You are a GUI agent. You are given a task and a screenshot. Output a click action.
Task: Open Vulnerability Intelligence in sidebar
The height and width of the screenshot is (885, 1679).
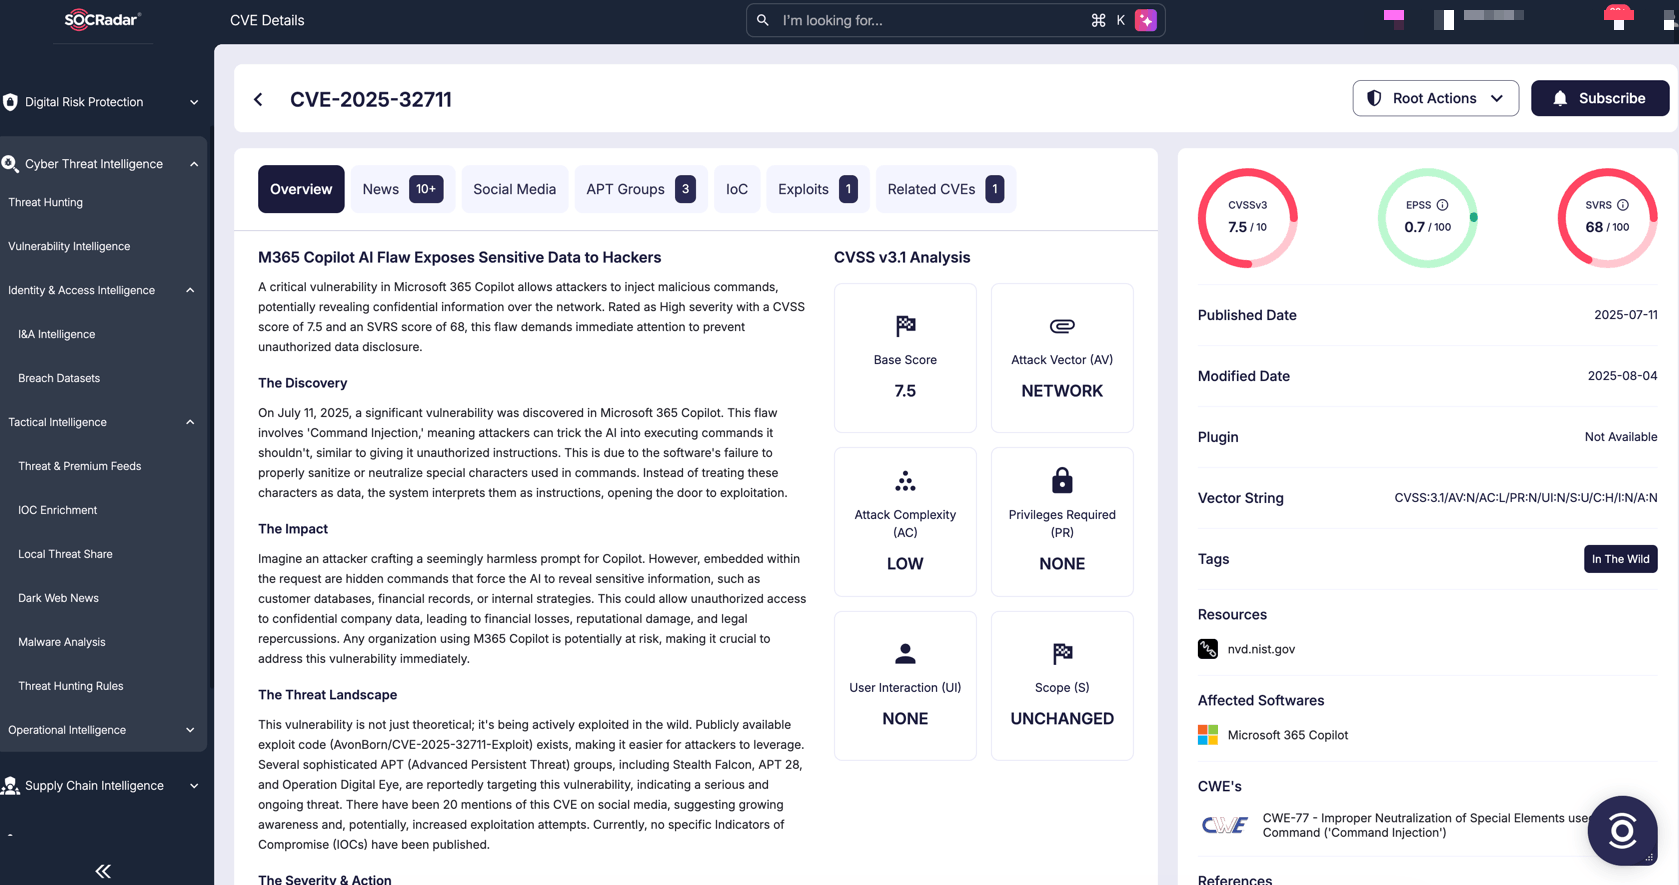[x=69, y=246]
